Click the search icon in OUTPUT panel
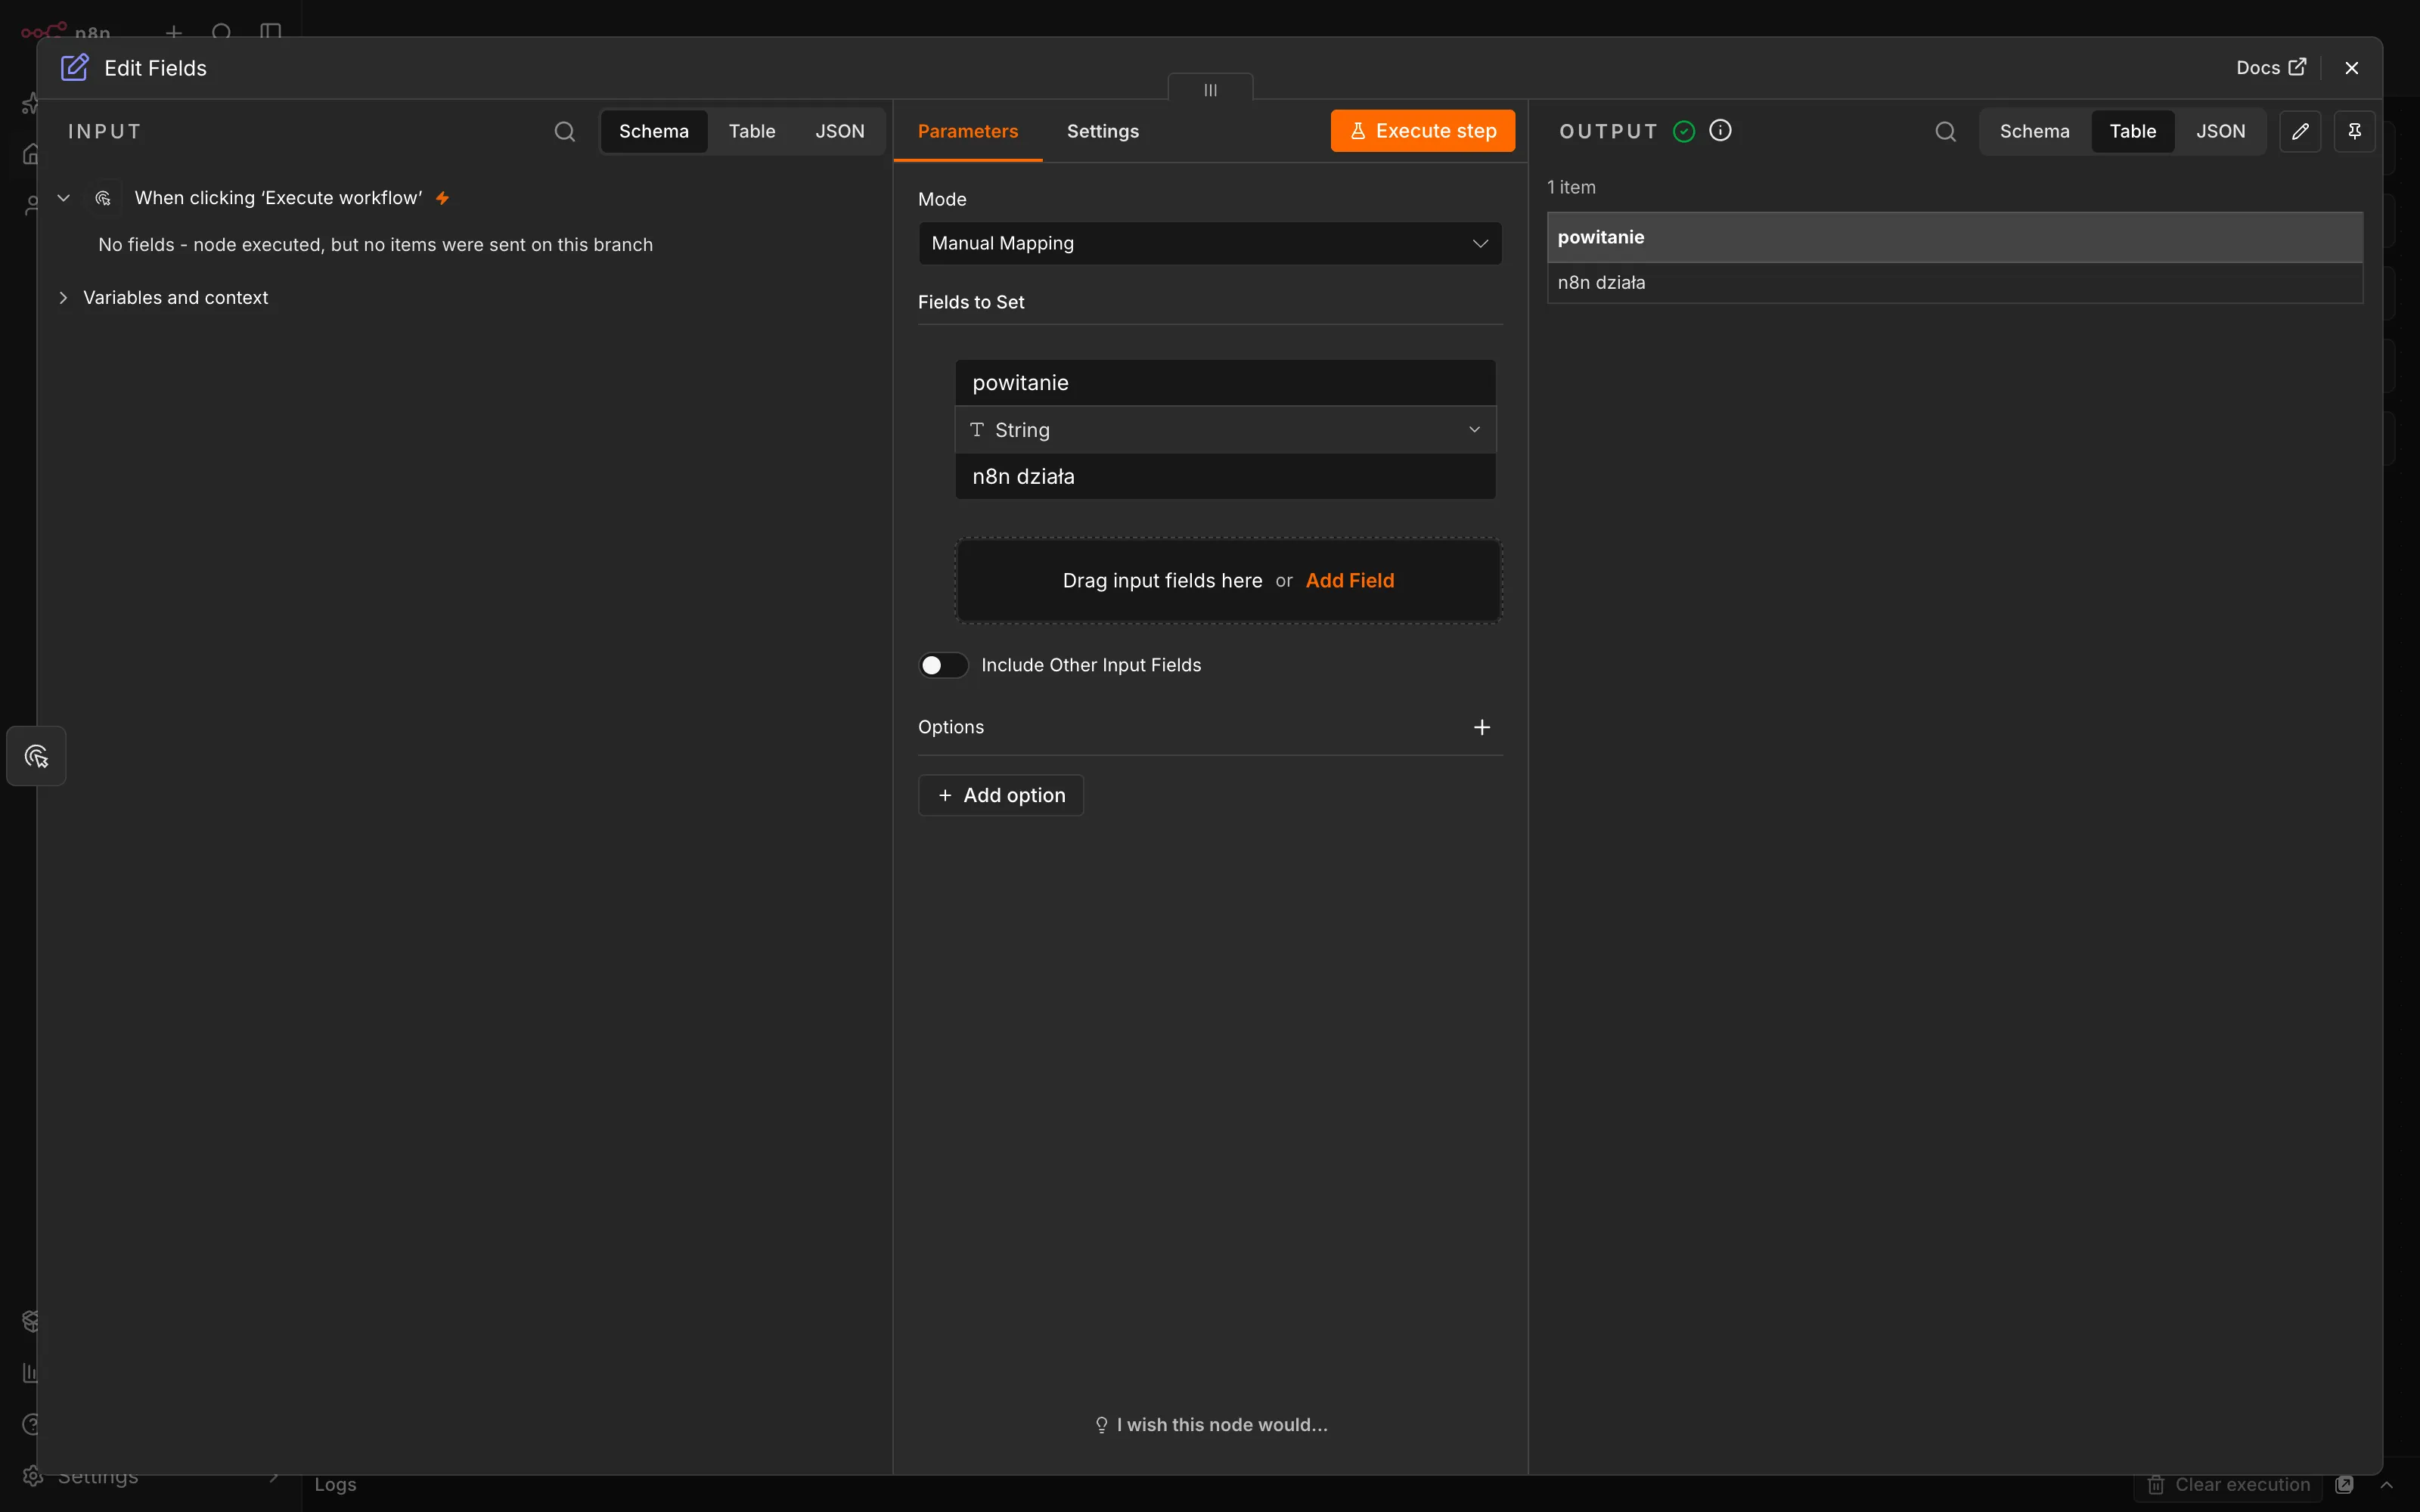The width and height of the screenshot is (2420, 1512). click(x=1945, y=131)
